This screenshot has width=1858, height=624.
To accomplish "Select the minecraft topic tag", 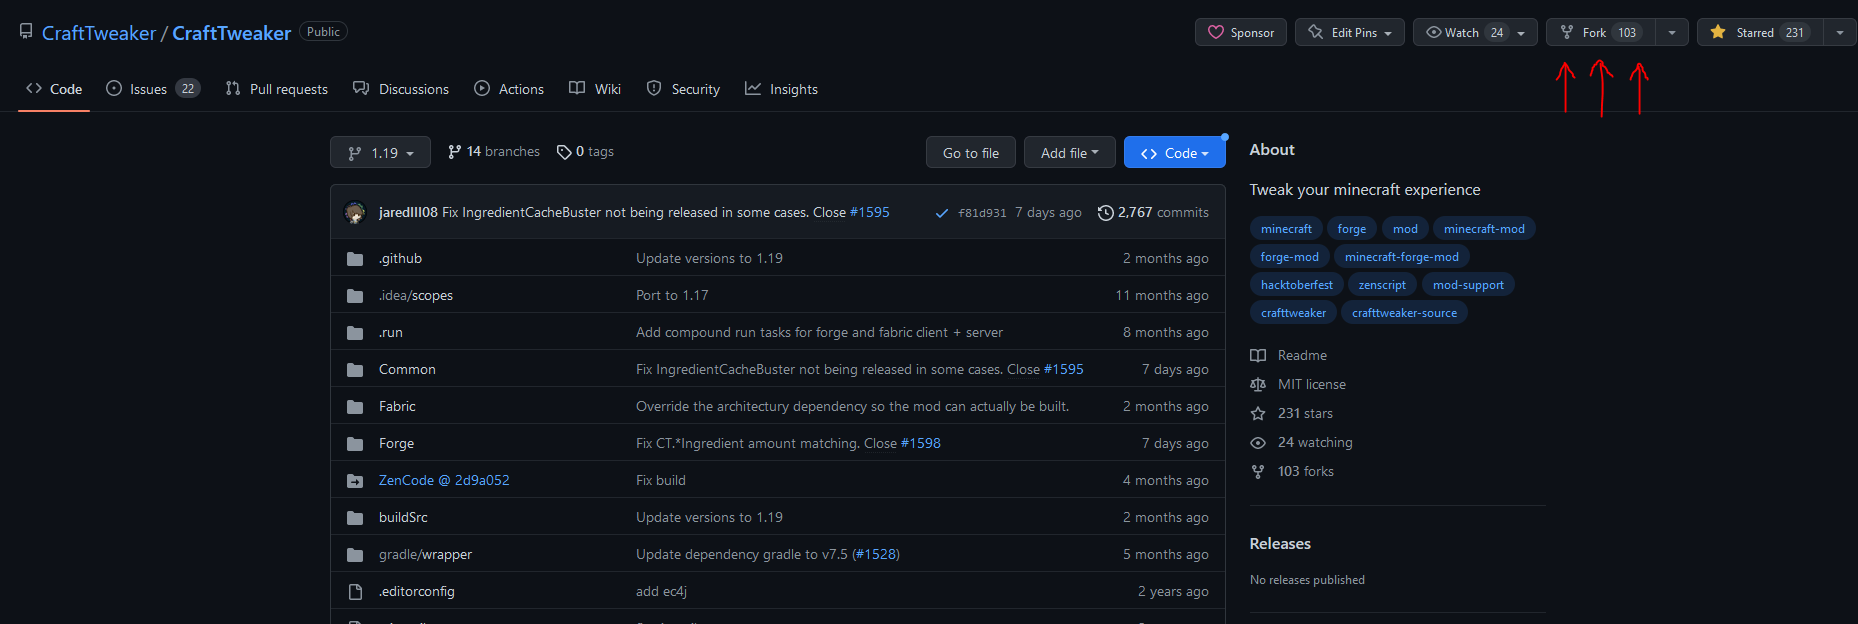I will (1286, 229).
